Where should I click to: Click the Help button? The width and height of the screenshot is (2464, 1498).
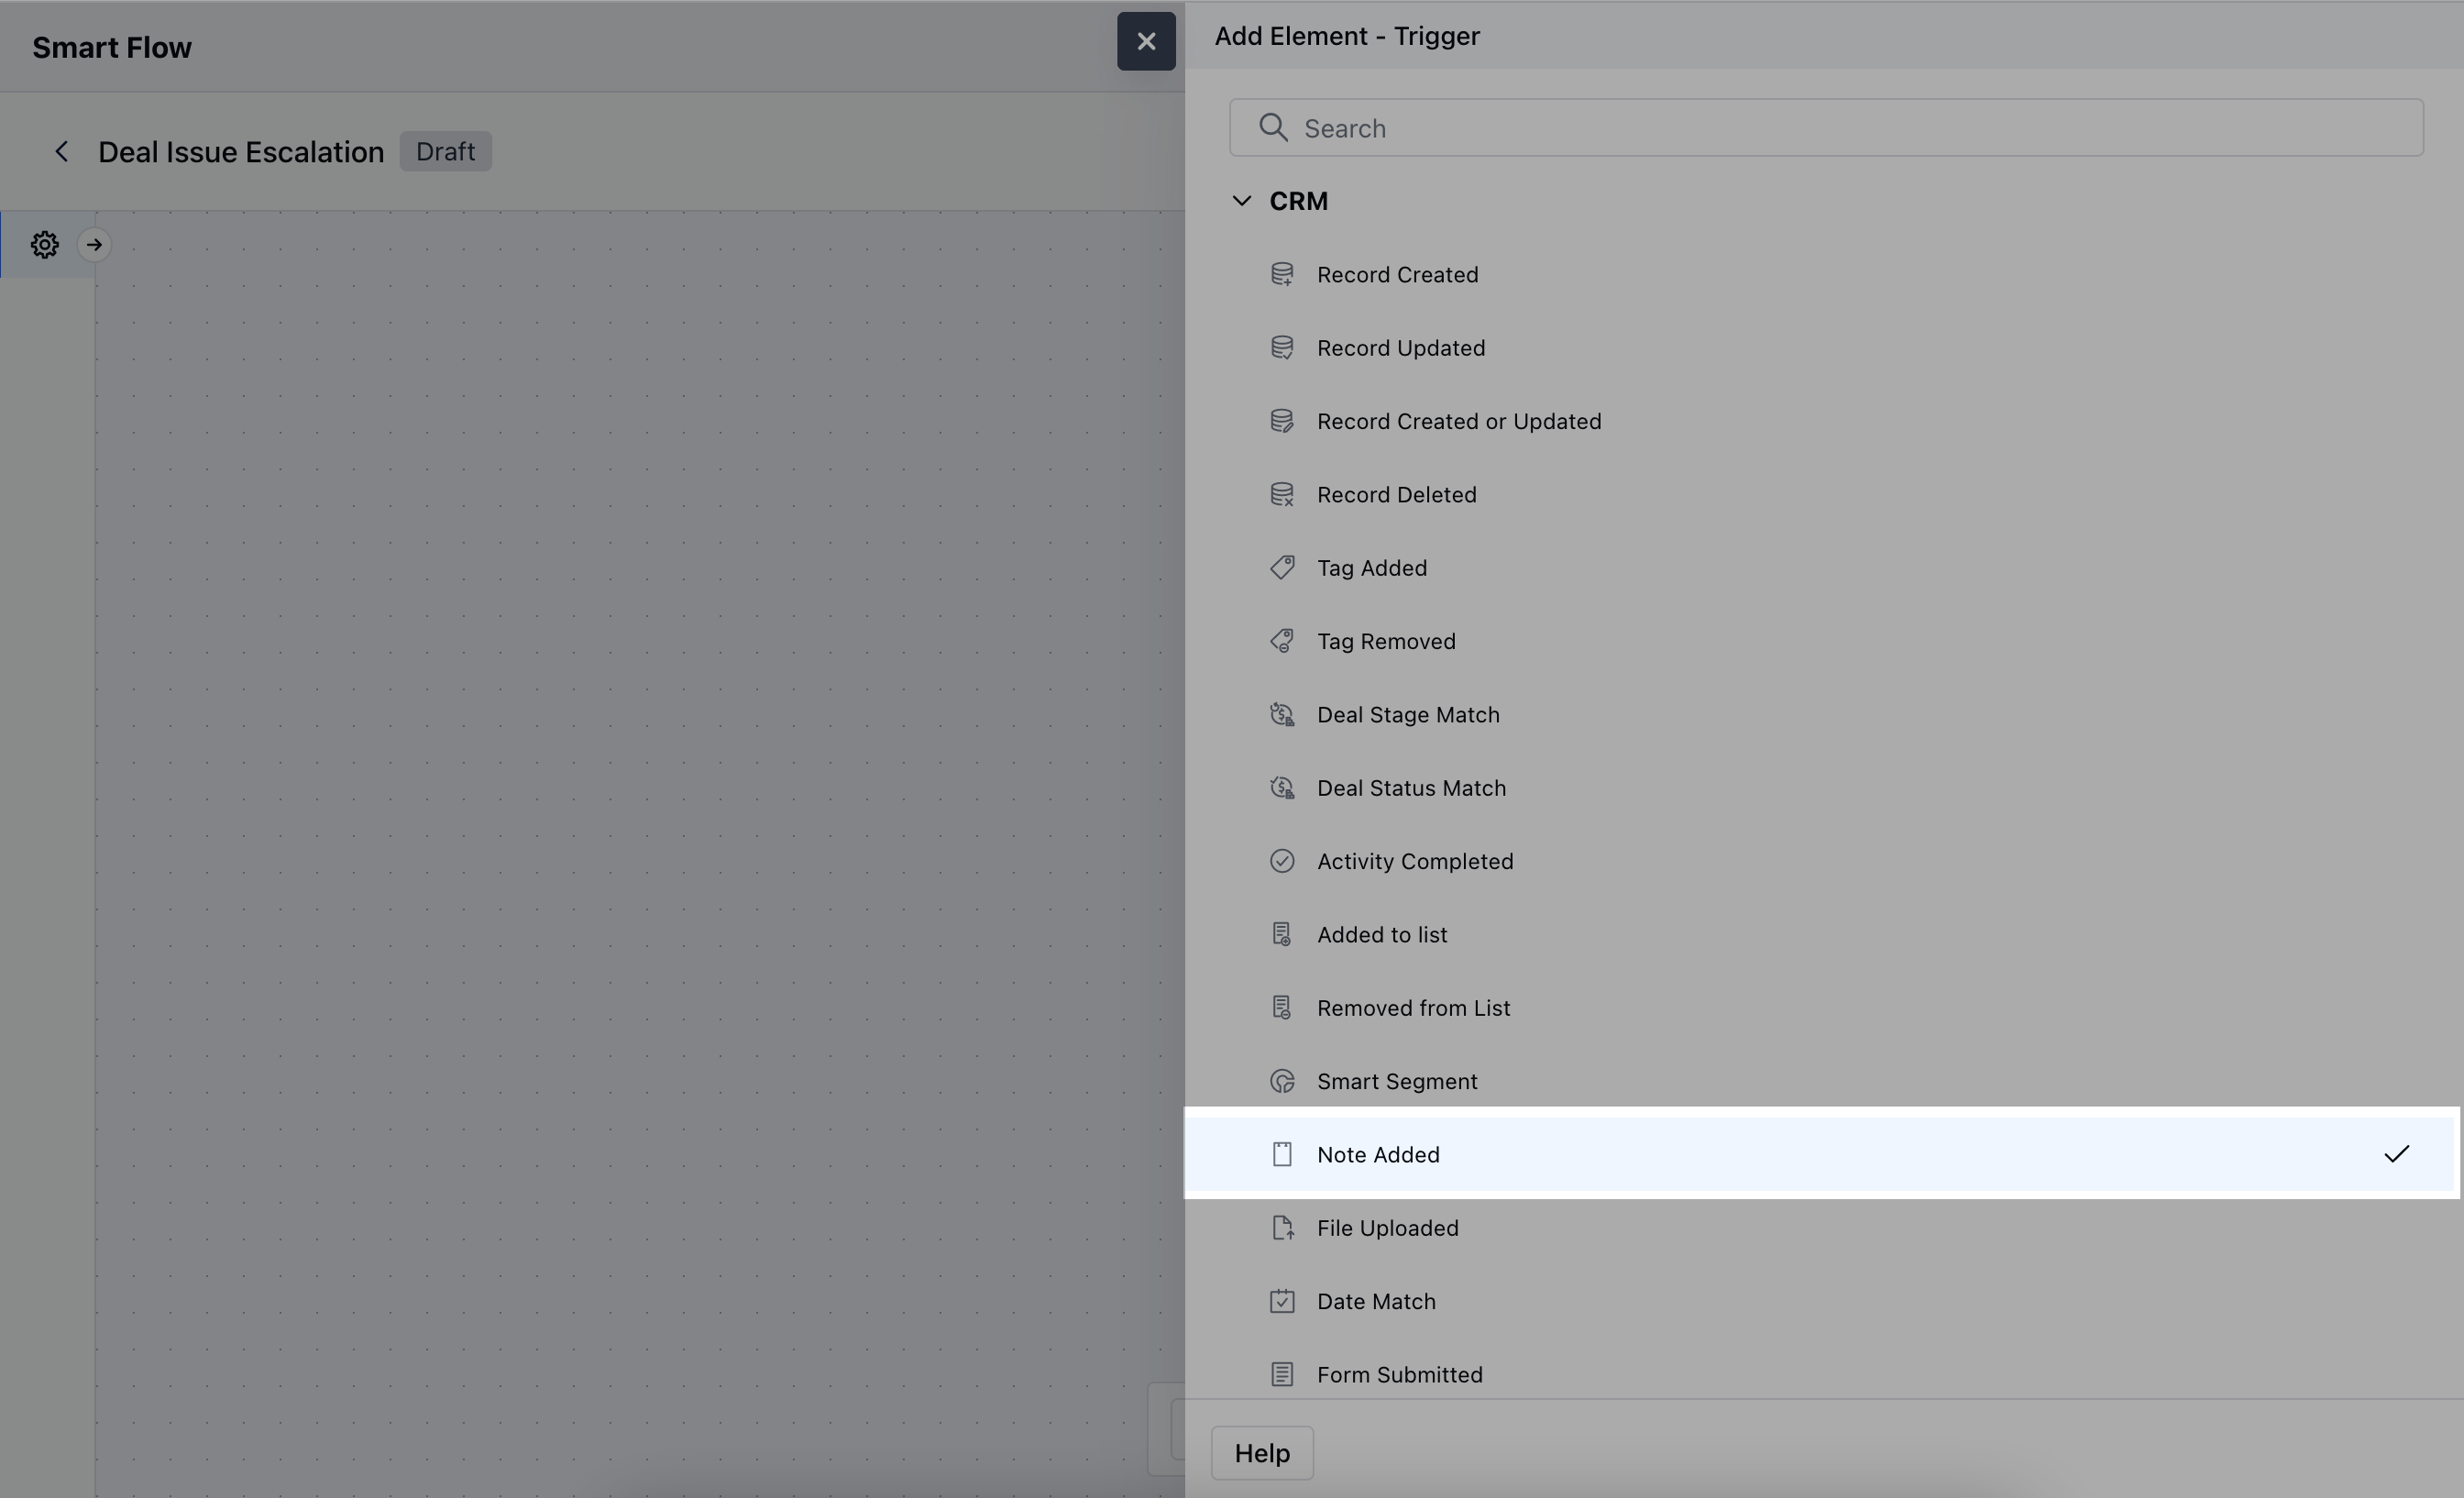coord(1262,1453)
